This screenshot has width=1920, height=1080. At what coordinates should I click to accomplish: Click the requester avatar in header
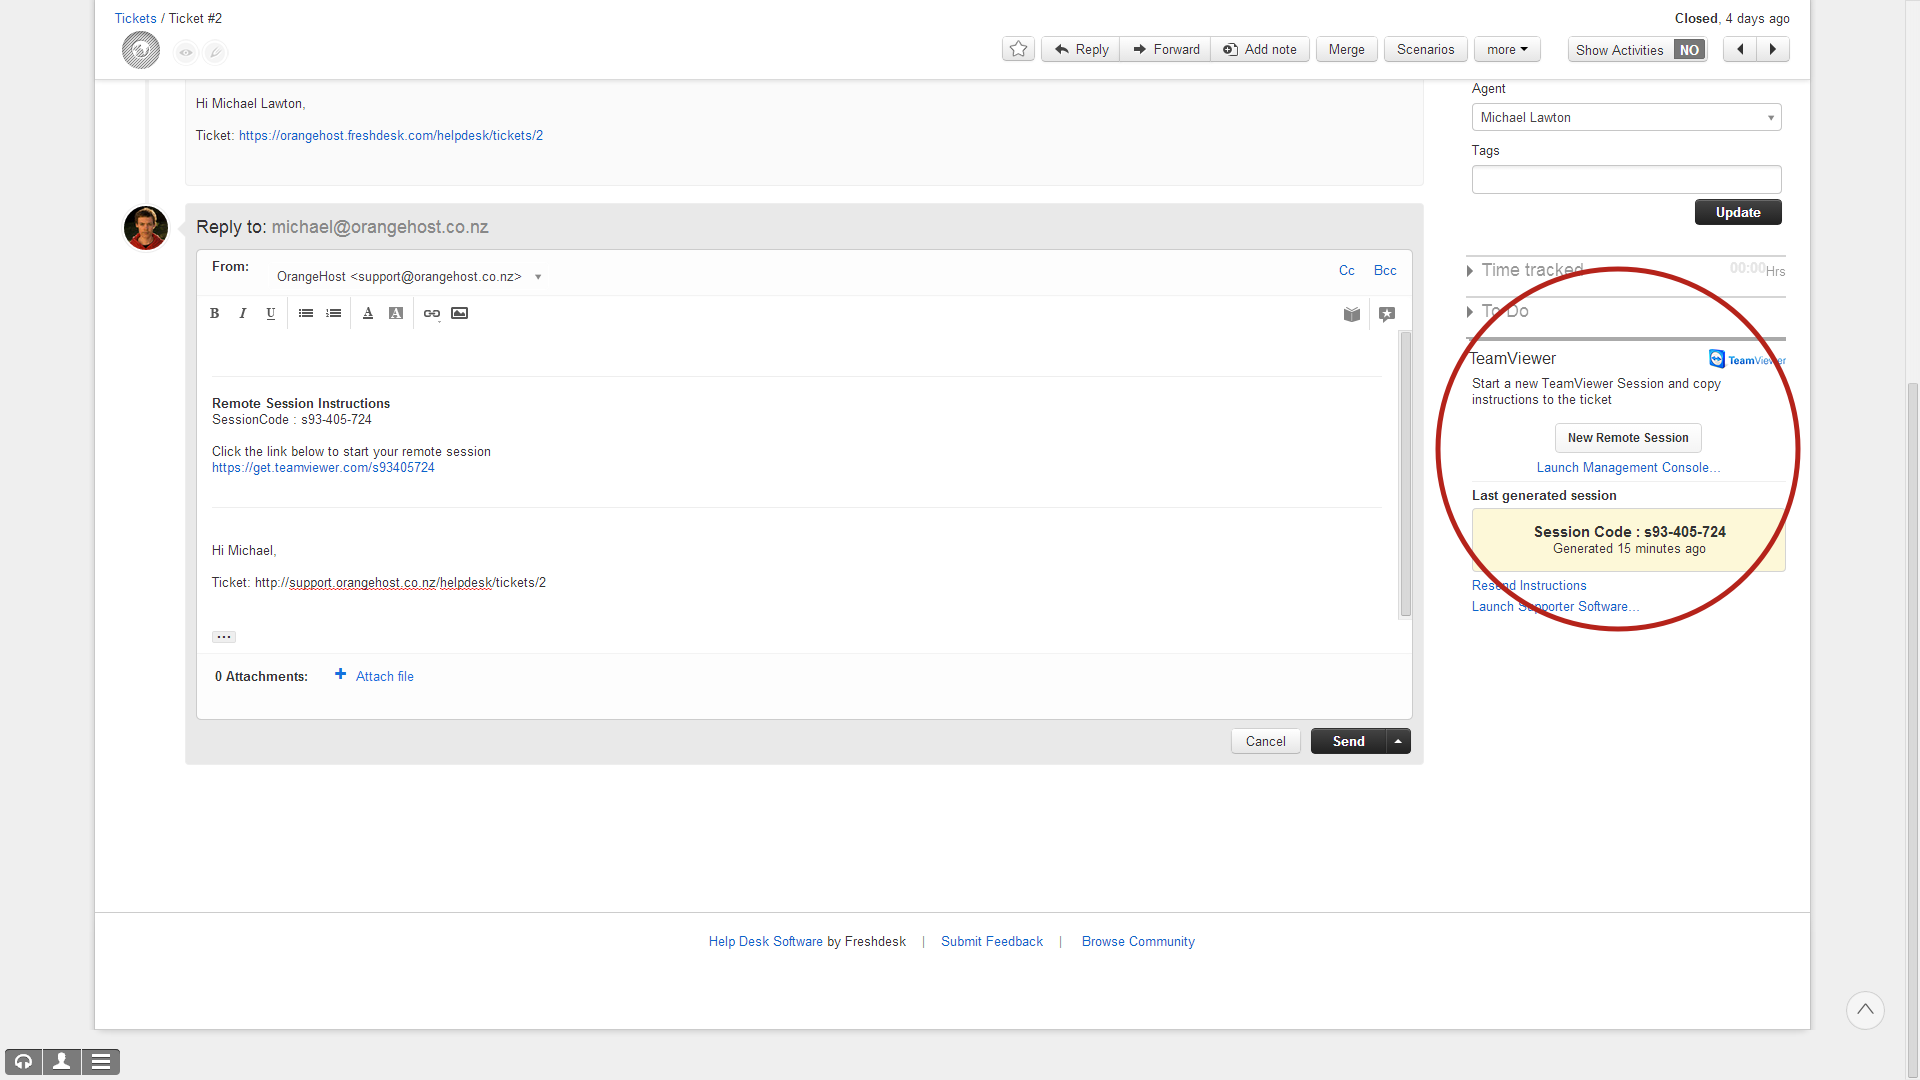(141, 50)
